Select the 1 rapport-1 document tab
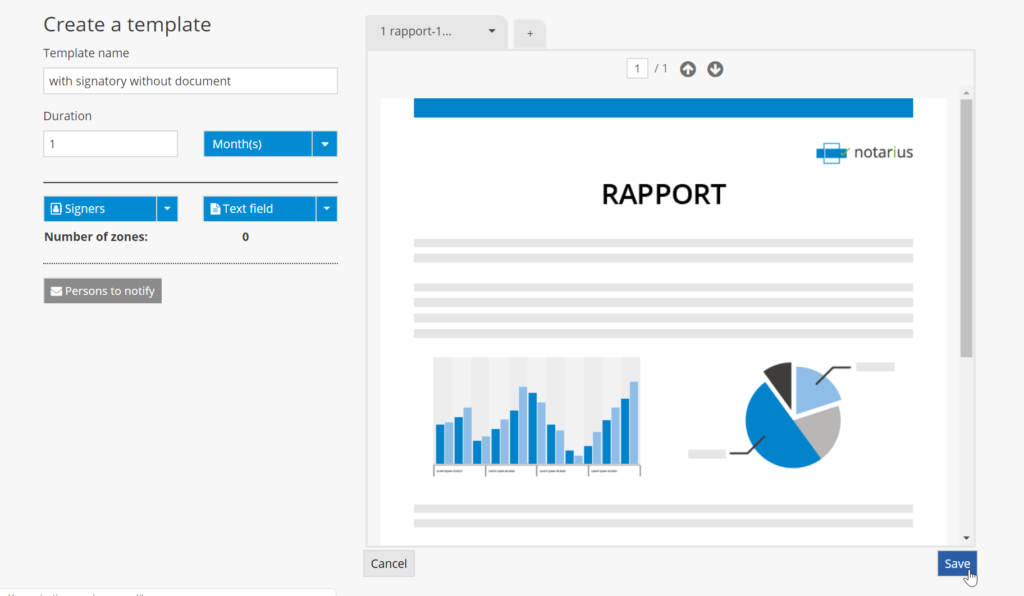The width and height of the screenshot is (1024, 596). tap(420, 31)
